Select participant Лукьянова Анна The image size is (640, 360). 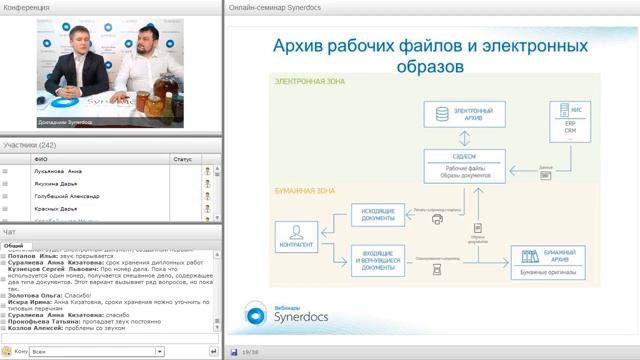tap(58, 171)
